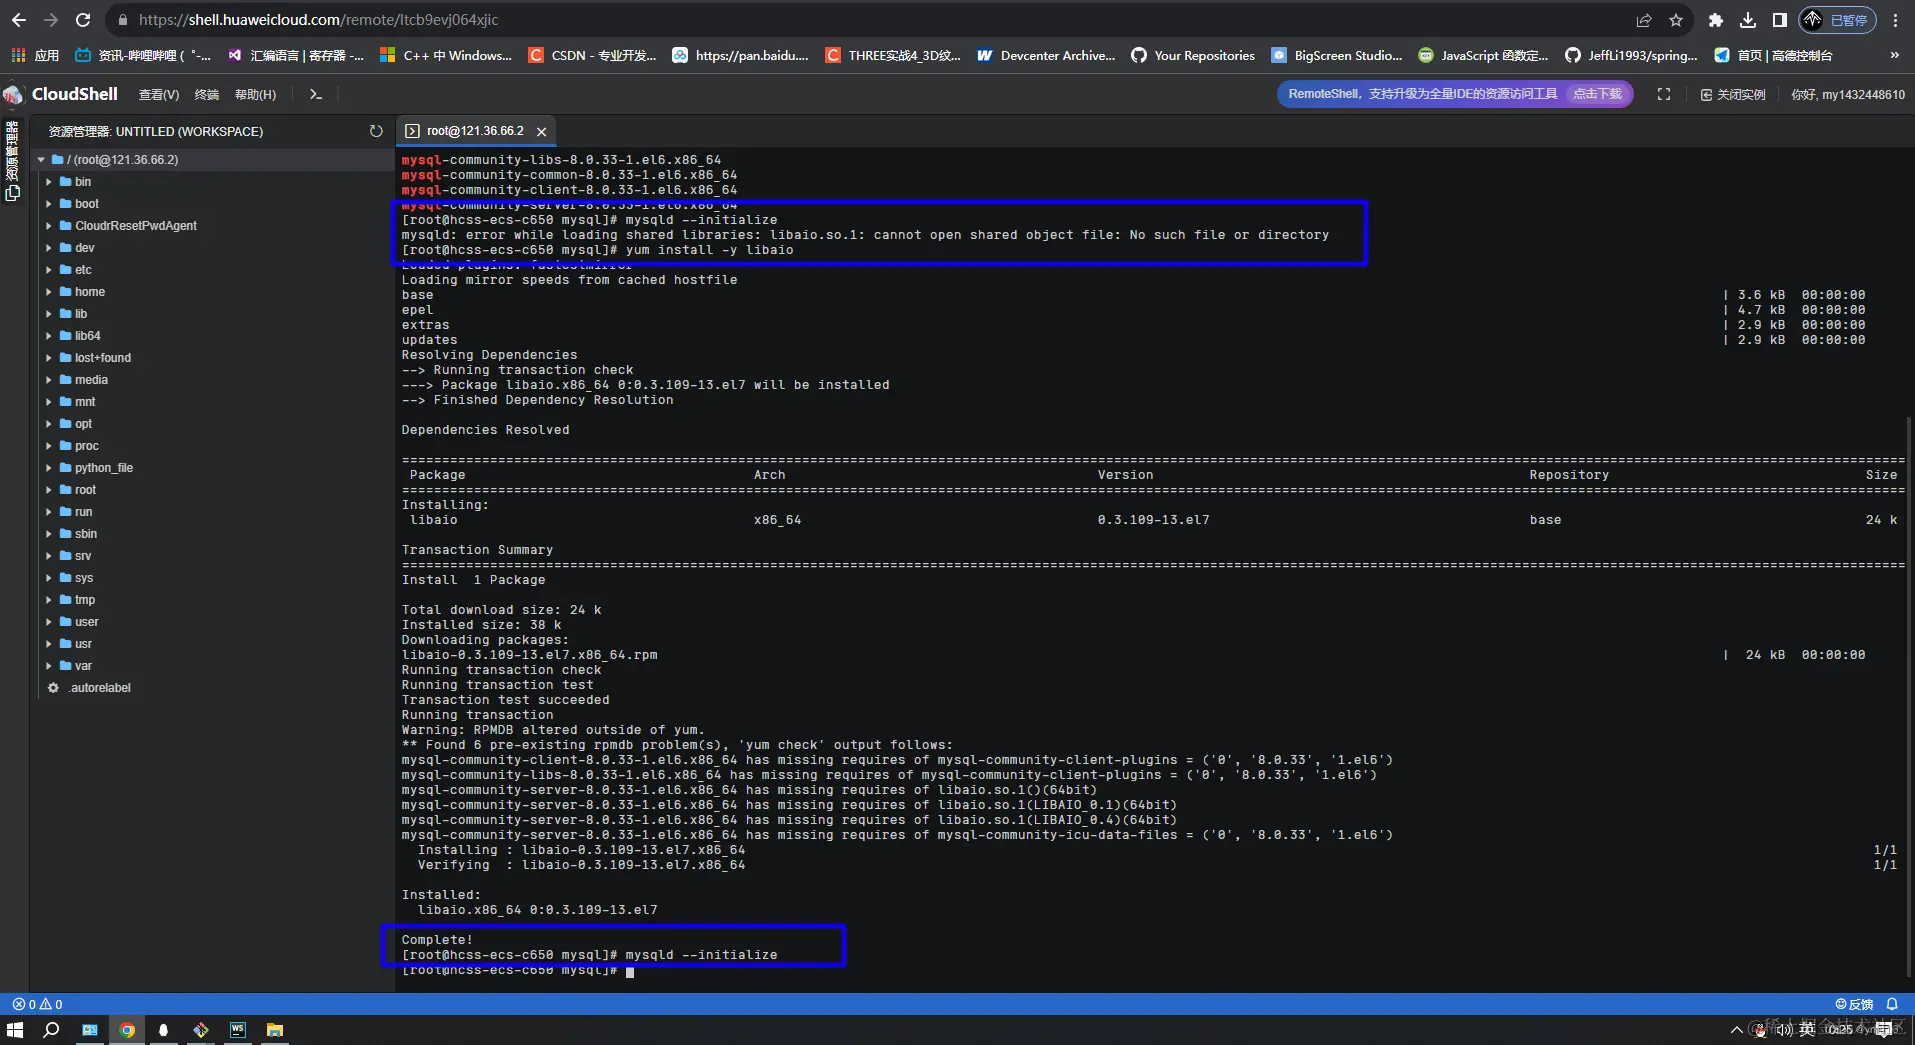Open the 查看(V) menu
Image resolution: width=1915 pixels, height=1045 pixels.
point(159,94)
